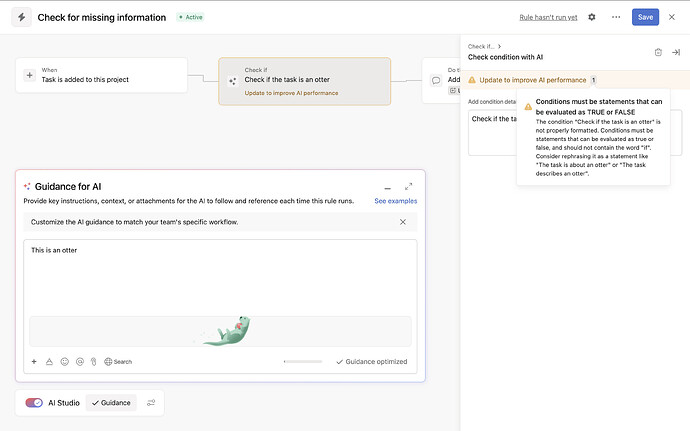Click the Save button

tap(645, 17)
